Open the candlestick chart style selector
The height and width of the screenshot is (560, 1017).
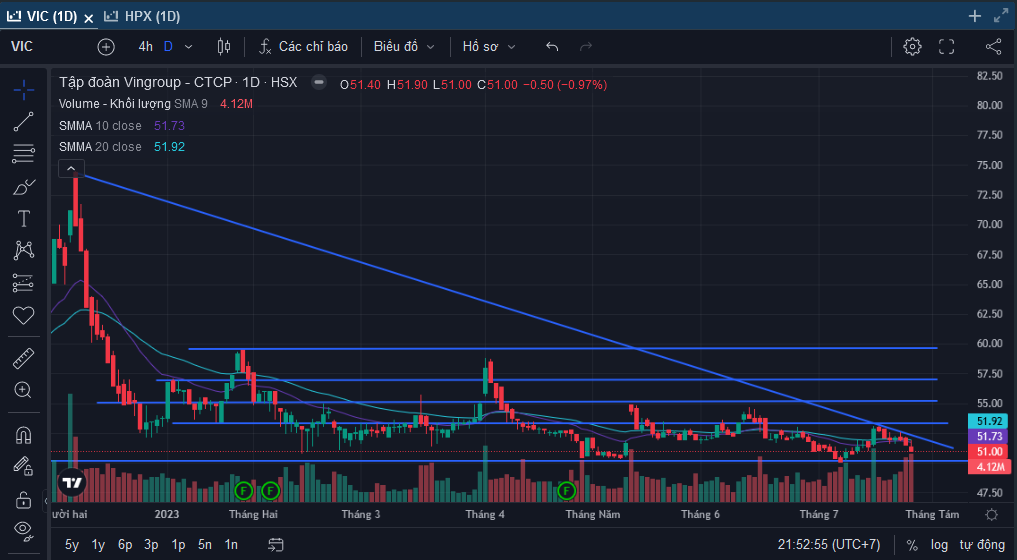(224, 47)
